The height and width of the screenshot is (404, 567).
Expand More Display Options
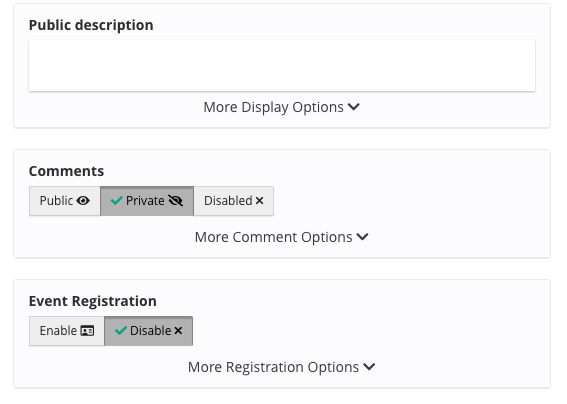[282, 107]
